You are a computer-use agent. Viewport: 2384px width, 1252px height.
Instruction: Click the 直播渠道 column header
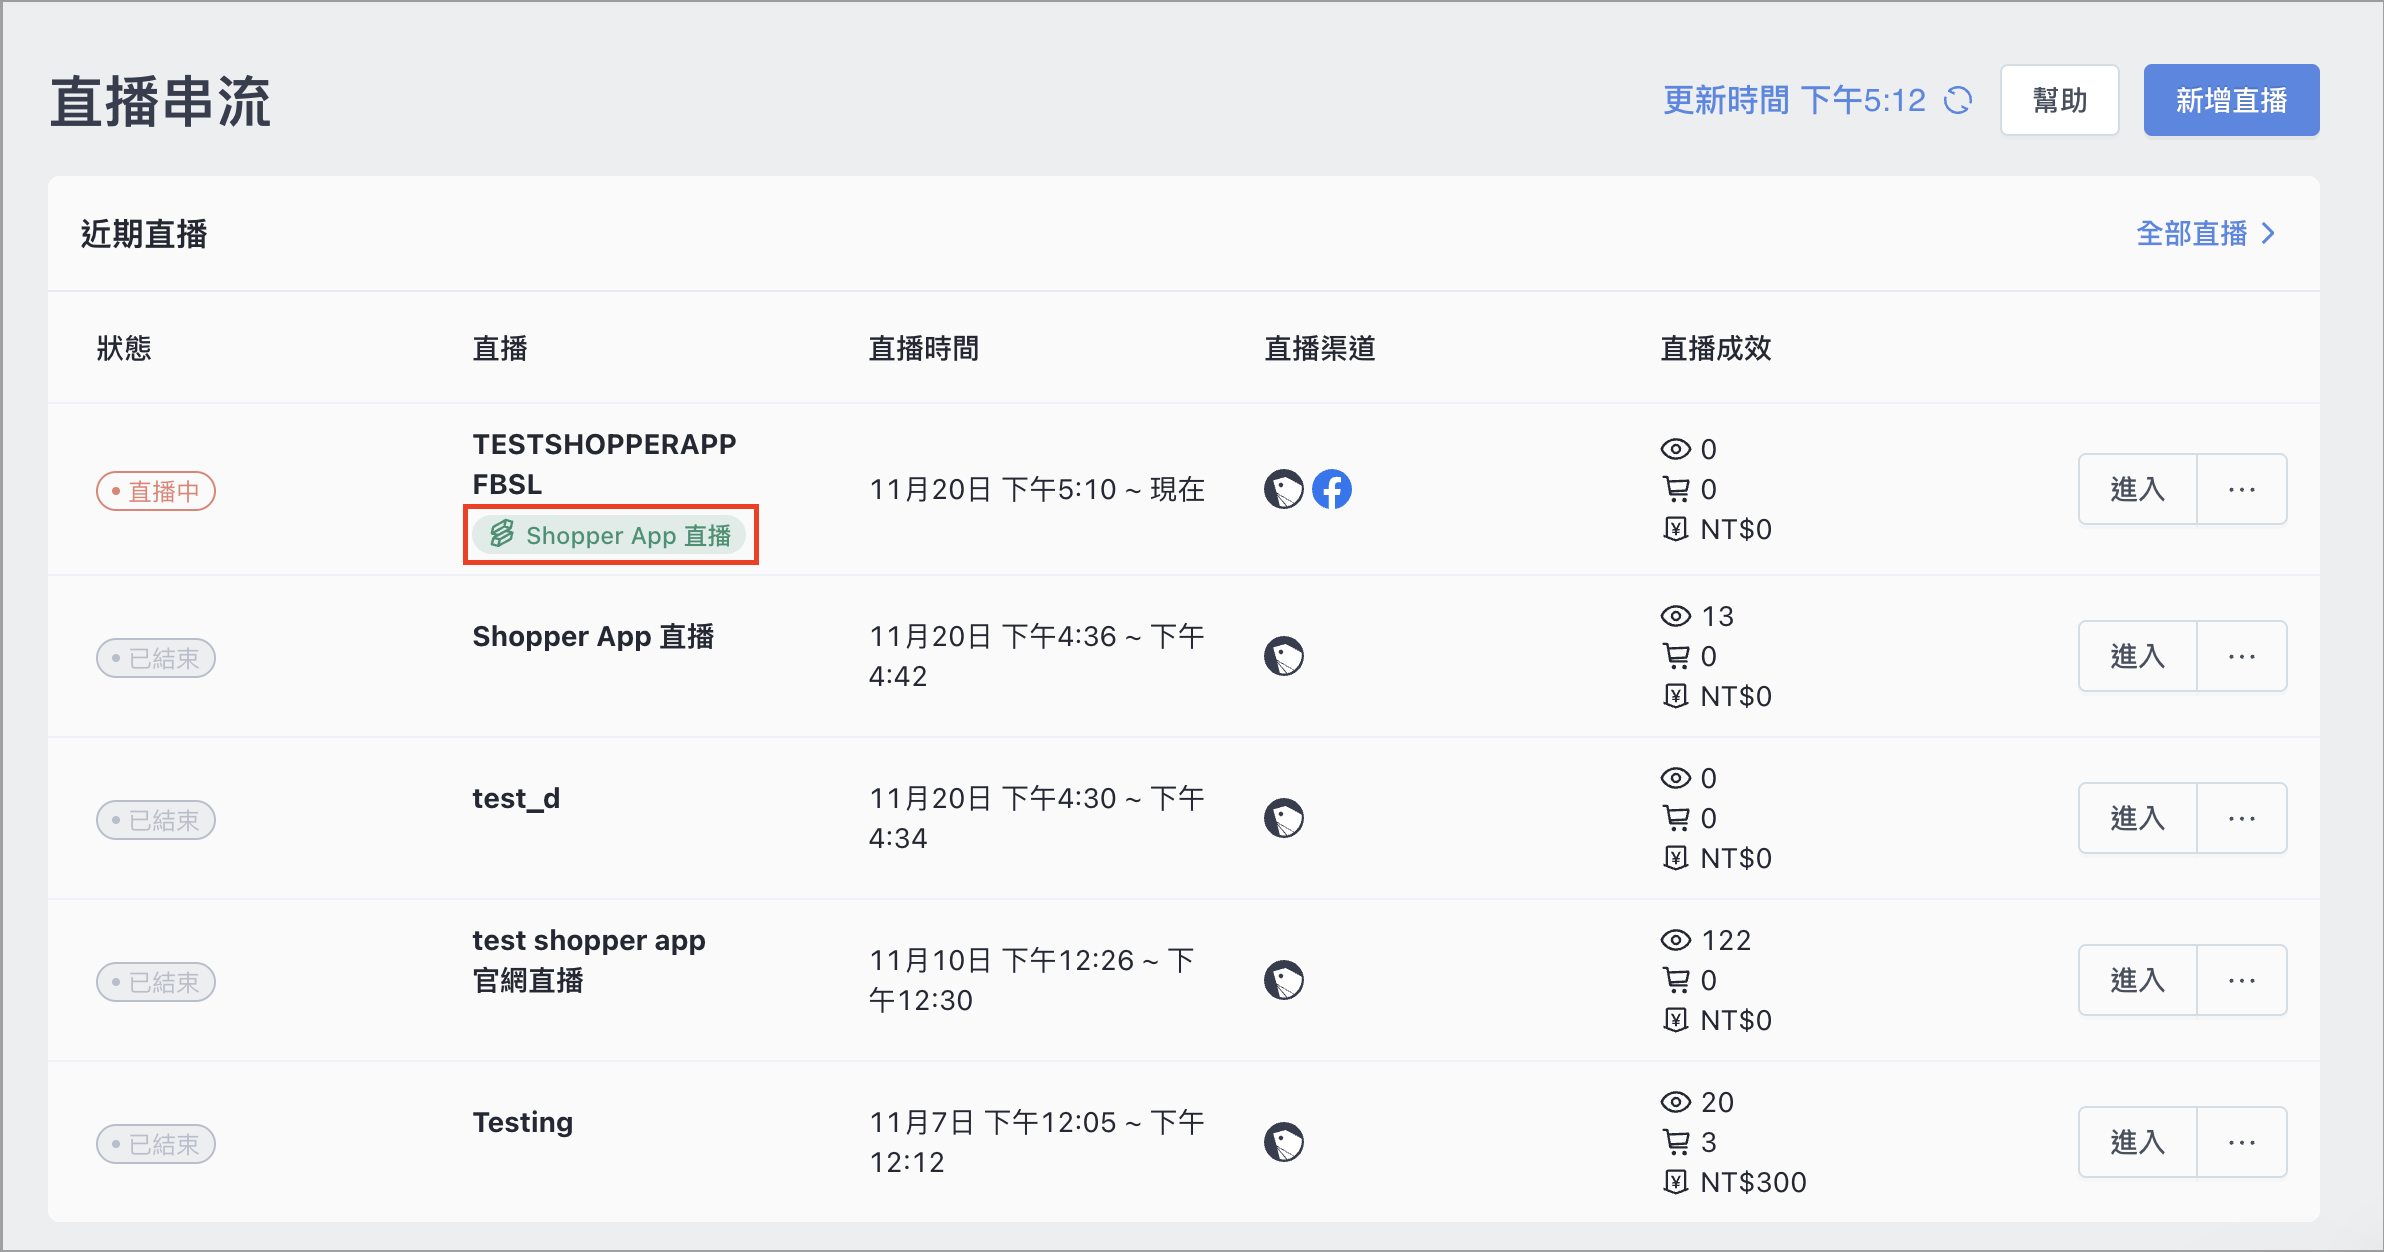coord(1320,348)
